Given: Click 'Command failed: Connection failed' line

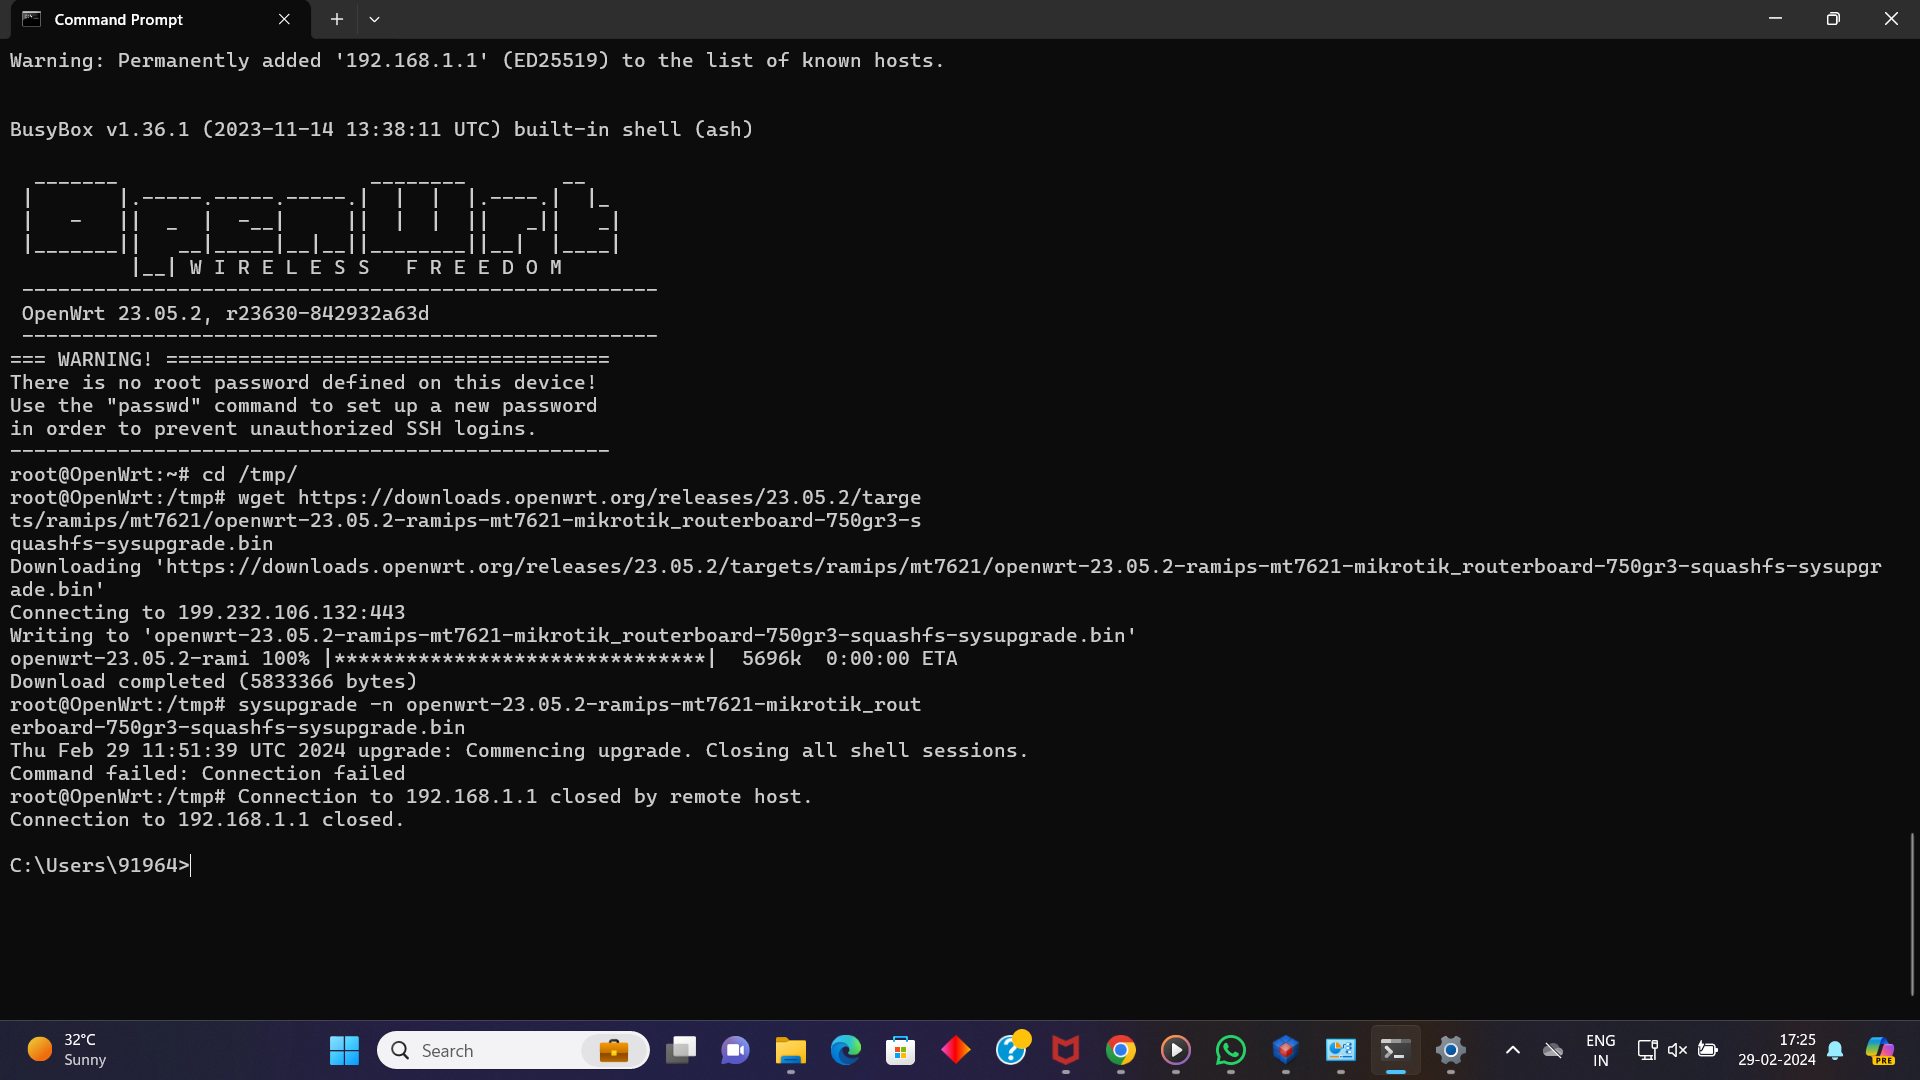Looking at the screenshot, I should [207, 773].
